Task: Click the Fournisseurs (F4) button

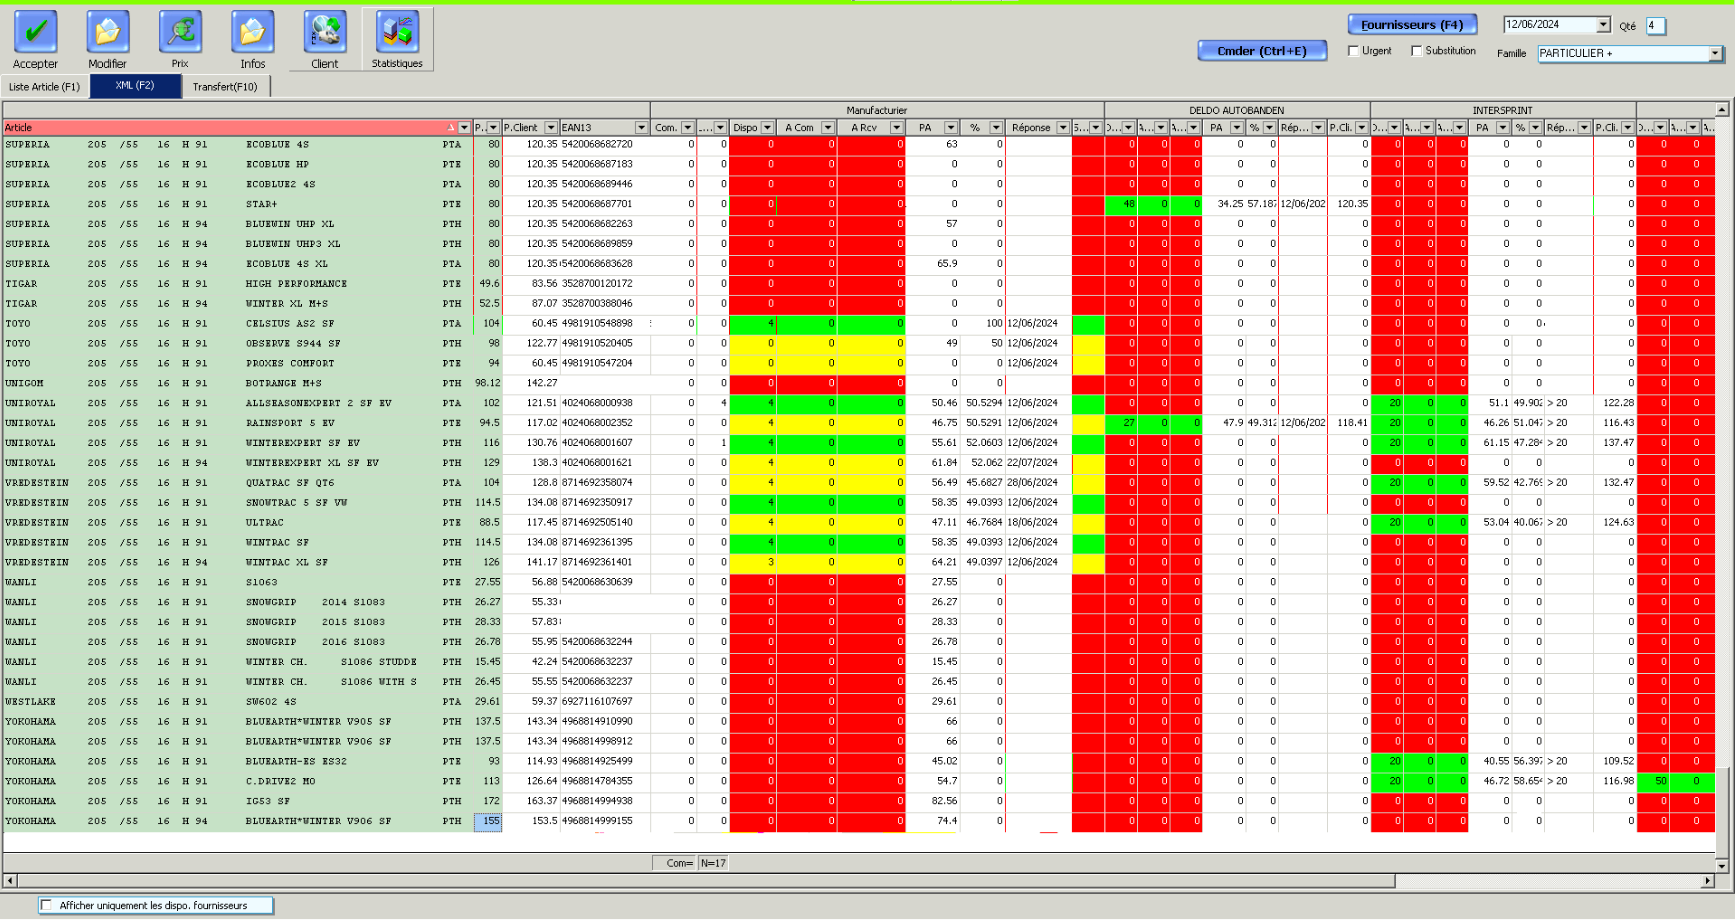Action: pyautogui.click(x=1411, y=25)
